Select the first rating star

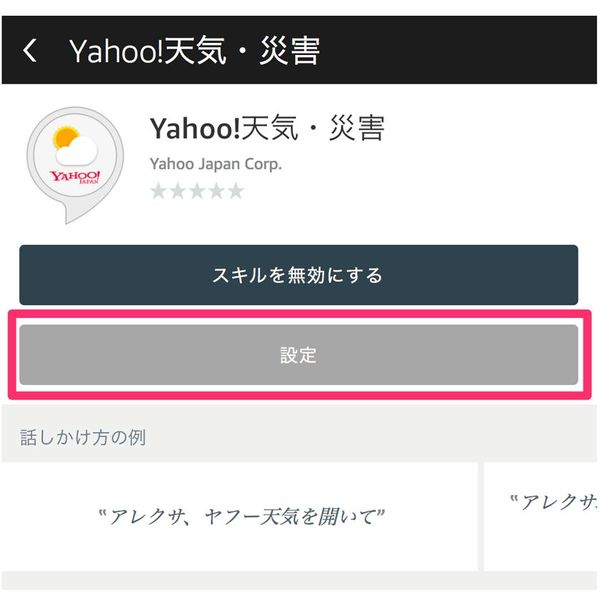tap(159, 191)
